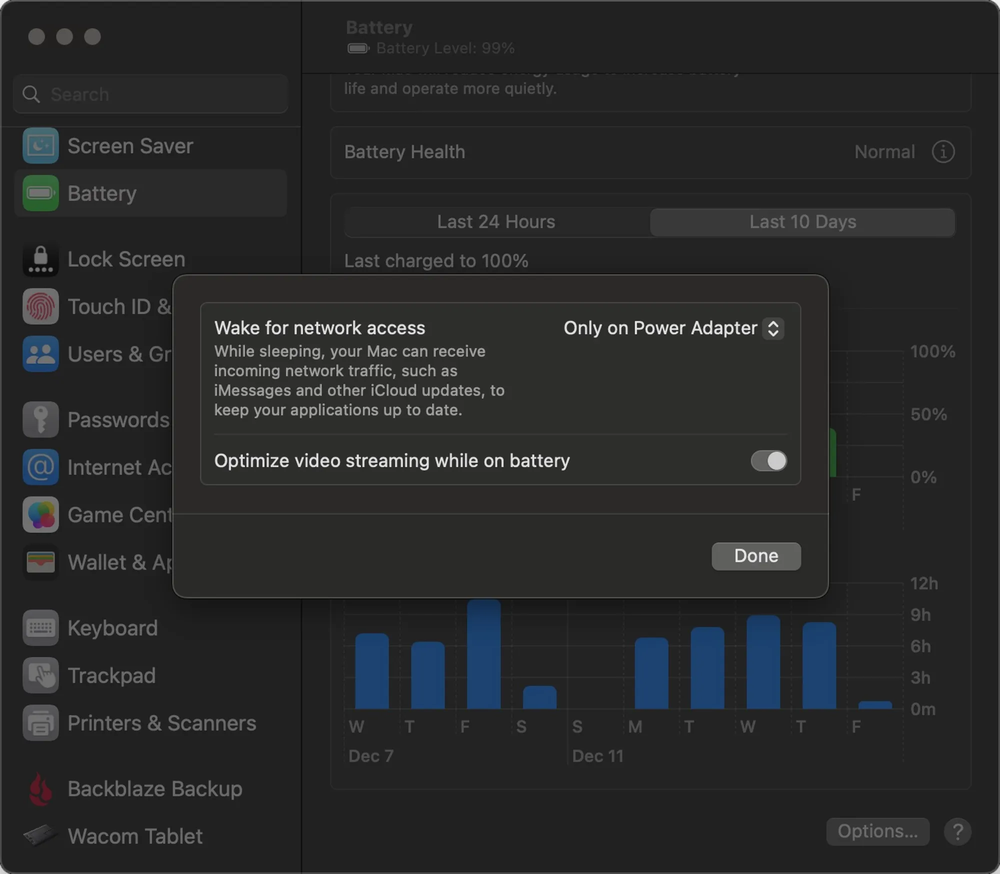This screenshot has height=874, width=1000.
Task: Click the tallest Friday usage bar
Action: 483,653
